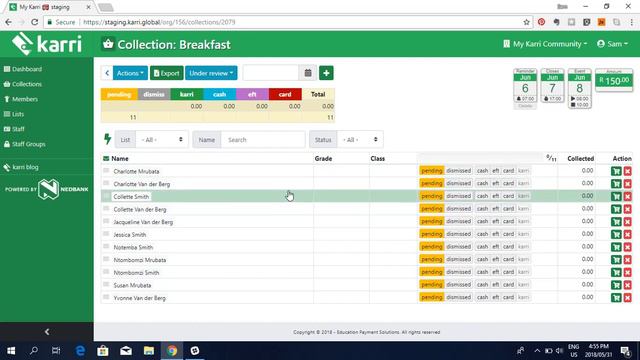
Task: Open Staff in the sidebar
Action: pos(14,129)
